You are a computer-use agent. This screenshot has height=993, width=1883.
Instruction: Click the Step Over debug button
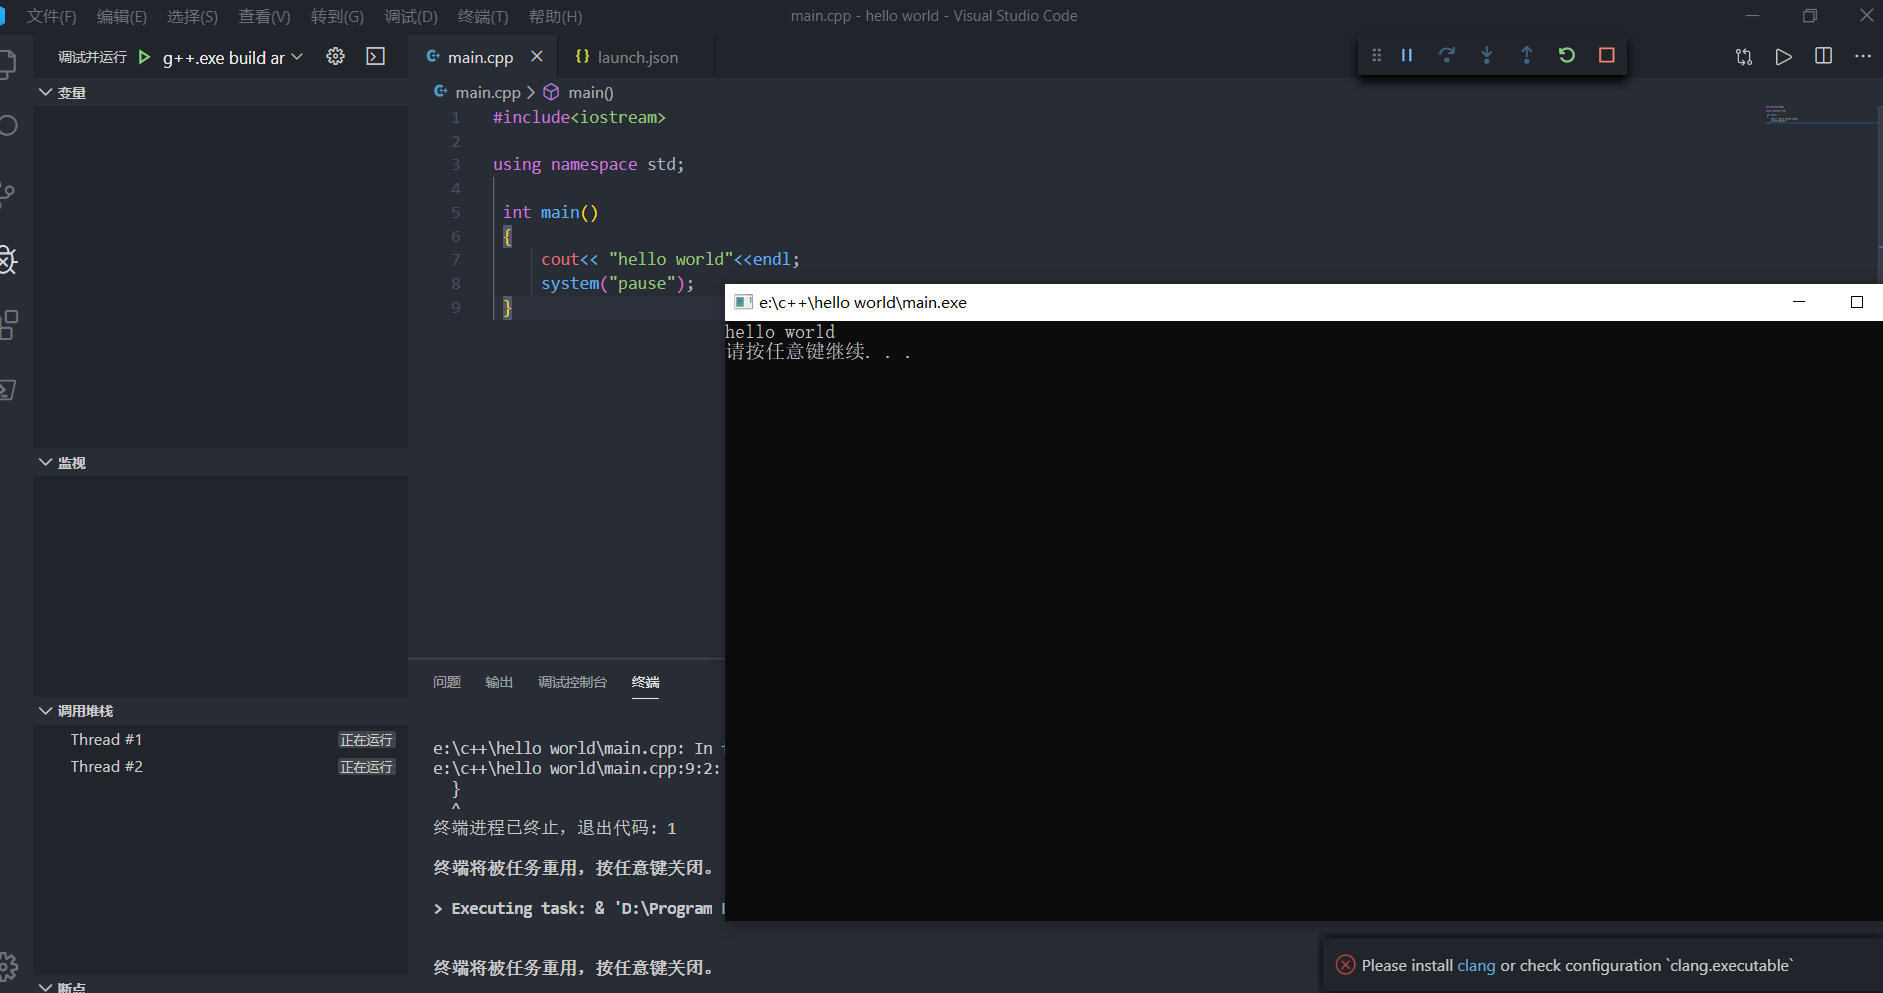coord(1446,56)
